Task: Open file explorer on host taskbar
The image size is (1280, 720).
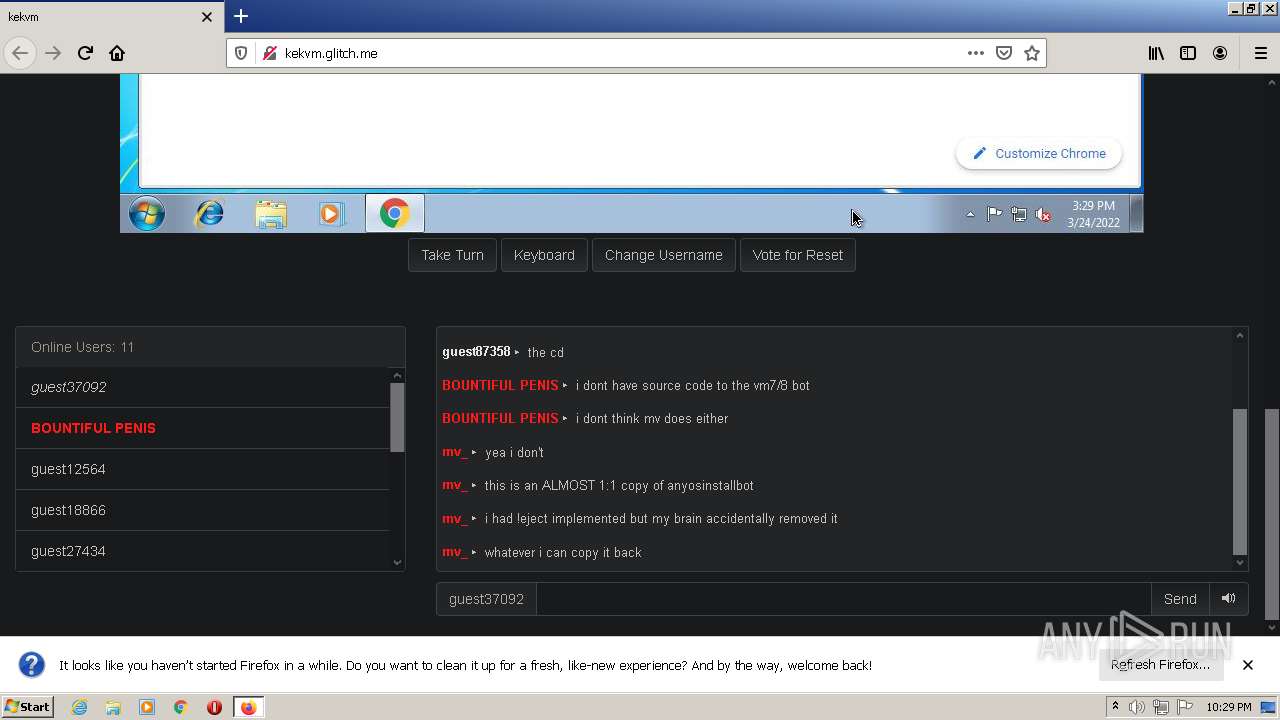Action: coord(113,707)
